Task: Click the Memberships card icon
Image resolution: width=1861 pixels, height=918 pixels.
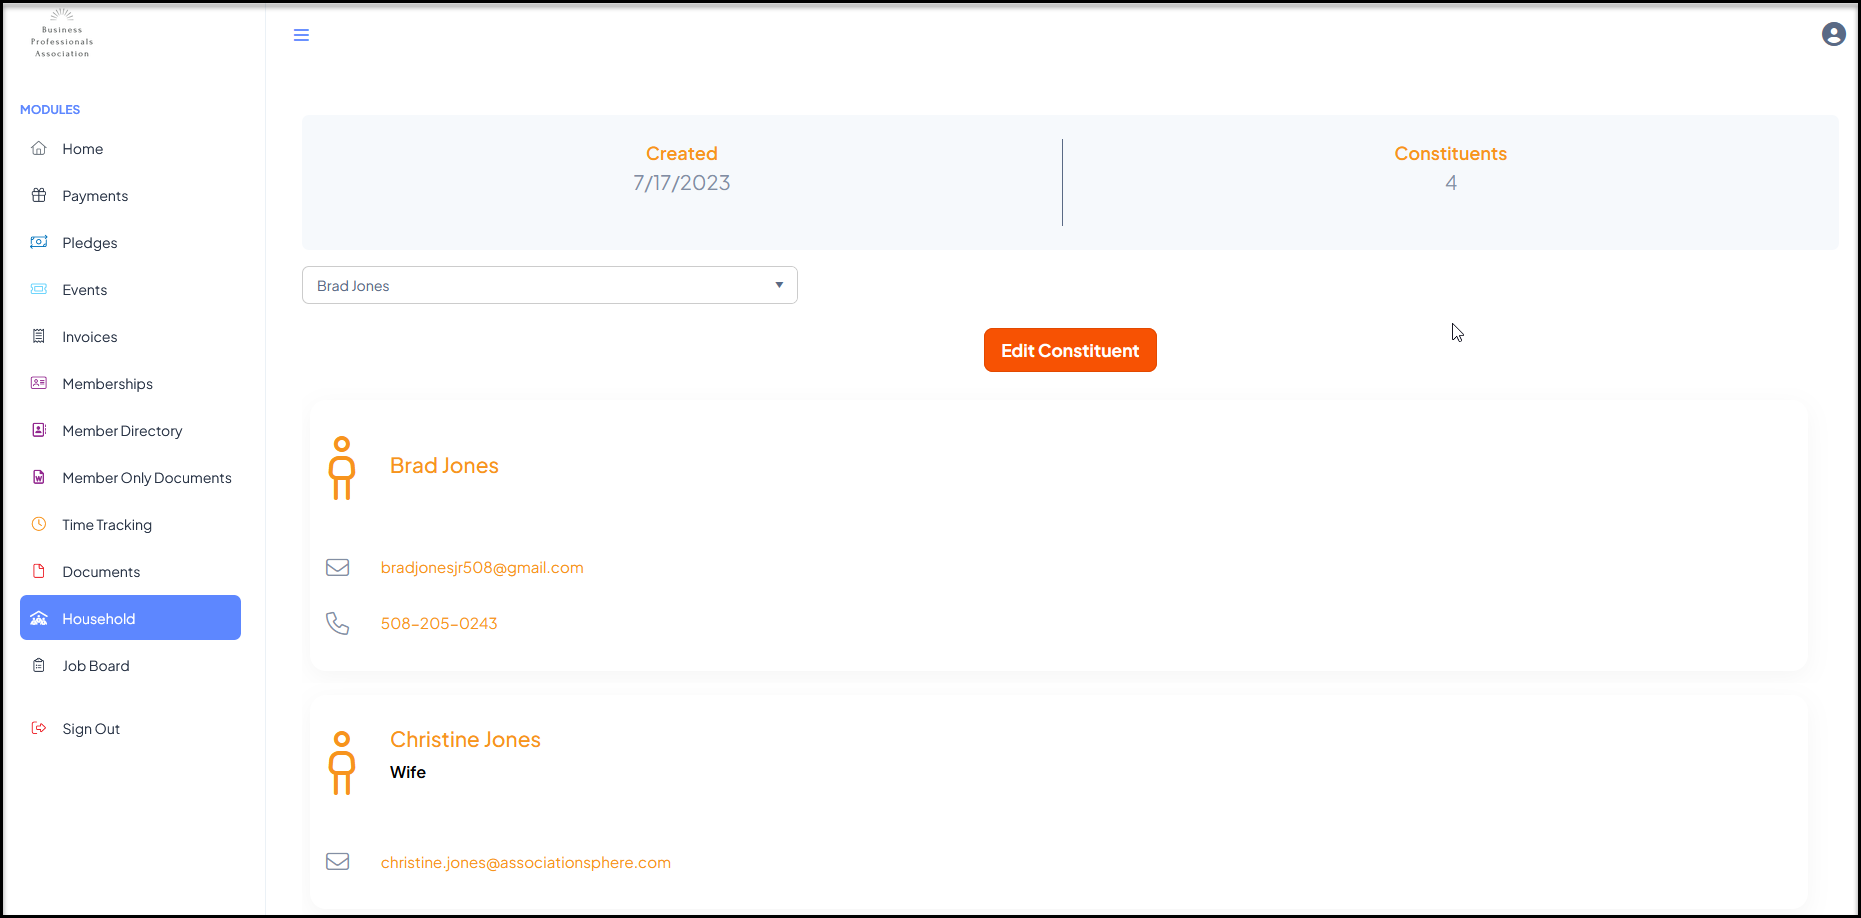Action: [39, 383]
